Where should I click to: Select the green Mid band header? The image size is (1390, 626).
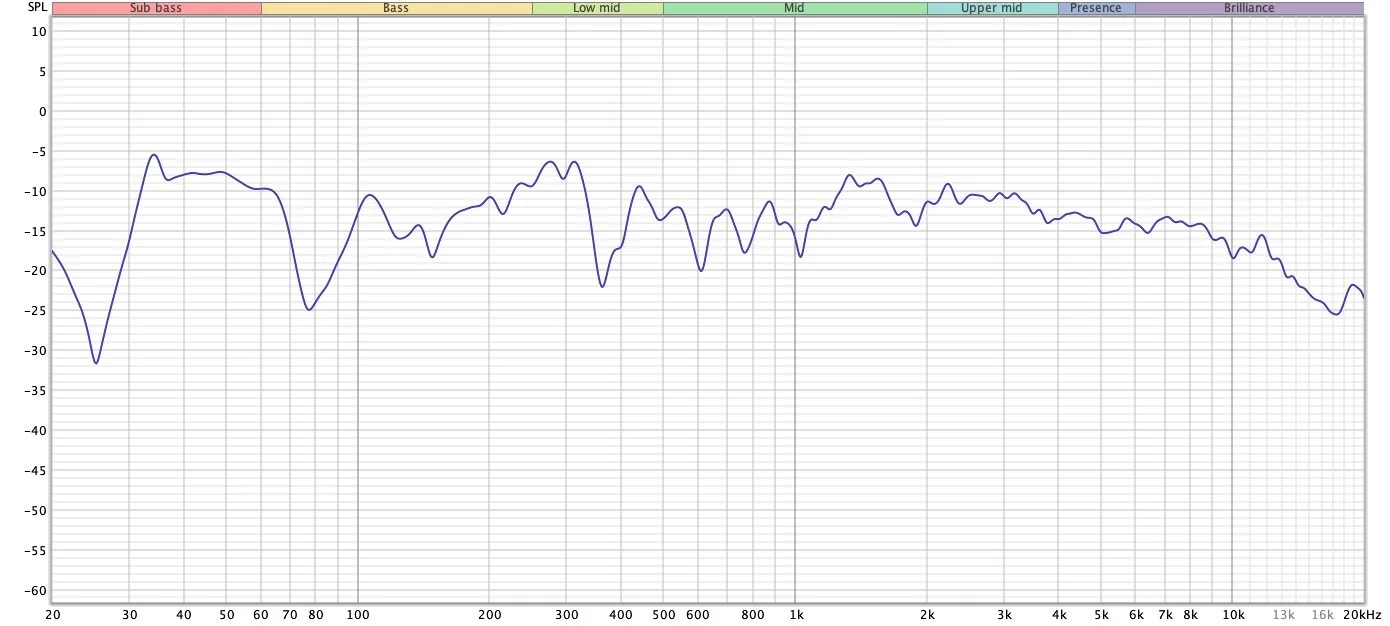pyautogui.click(x=795, y=8)
